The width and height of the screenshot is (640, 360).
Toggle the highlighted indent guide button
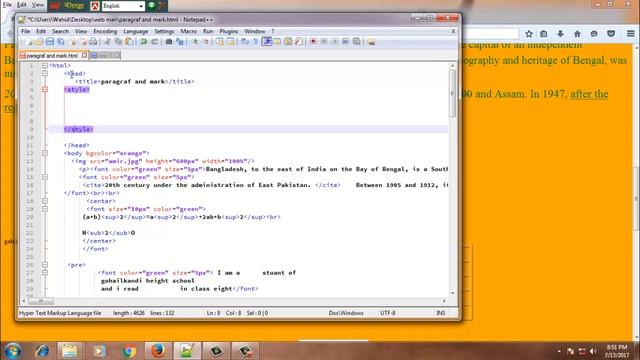tap(267, 42)
